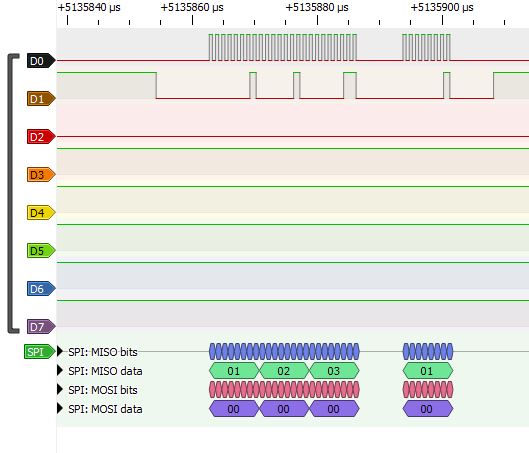Click the +5135860 µs ruler label
Viewport: 529px width, 453px height.
pyautogui.click(x=192, y=7)
